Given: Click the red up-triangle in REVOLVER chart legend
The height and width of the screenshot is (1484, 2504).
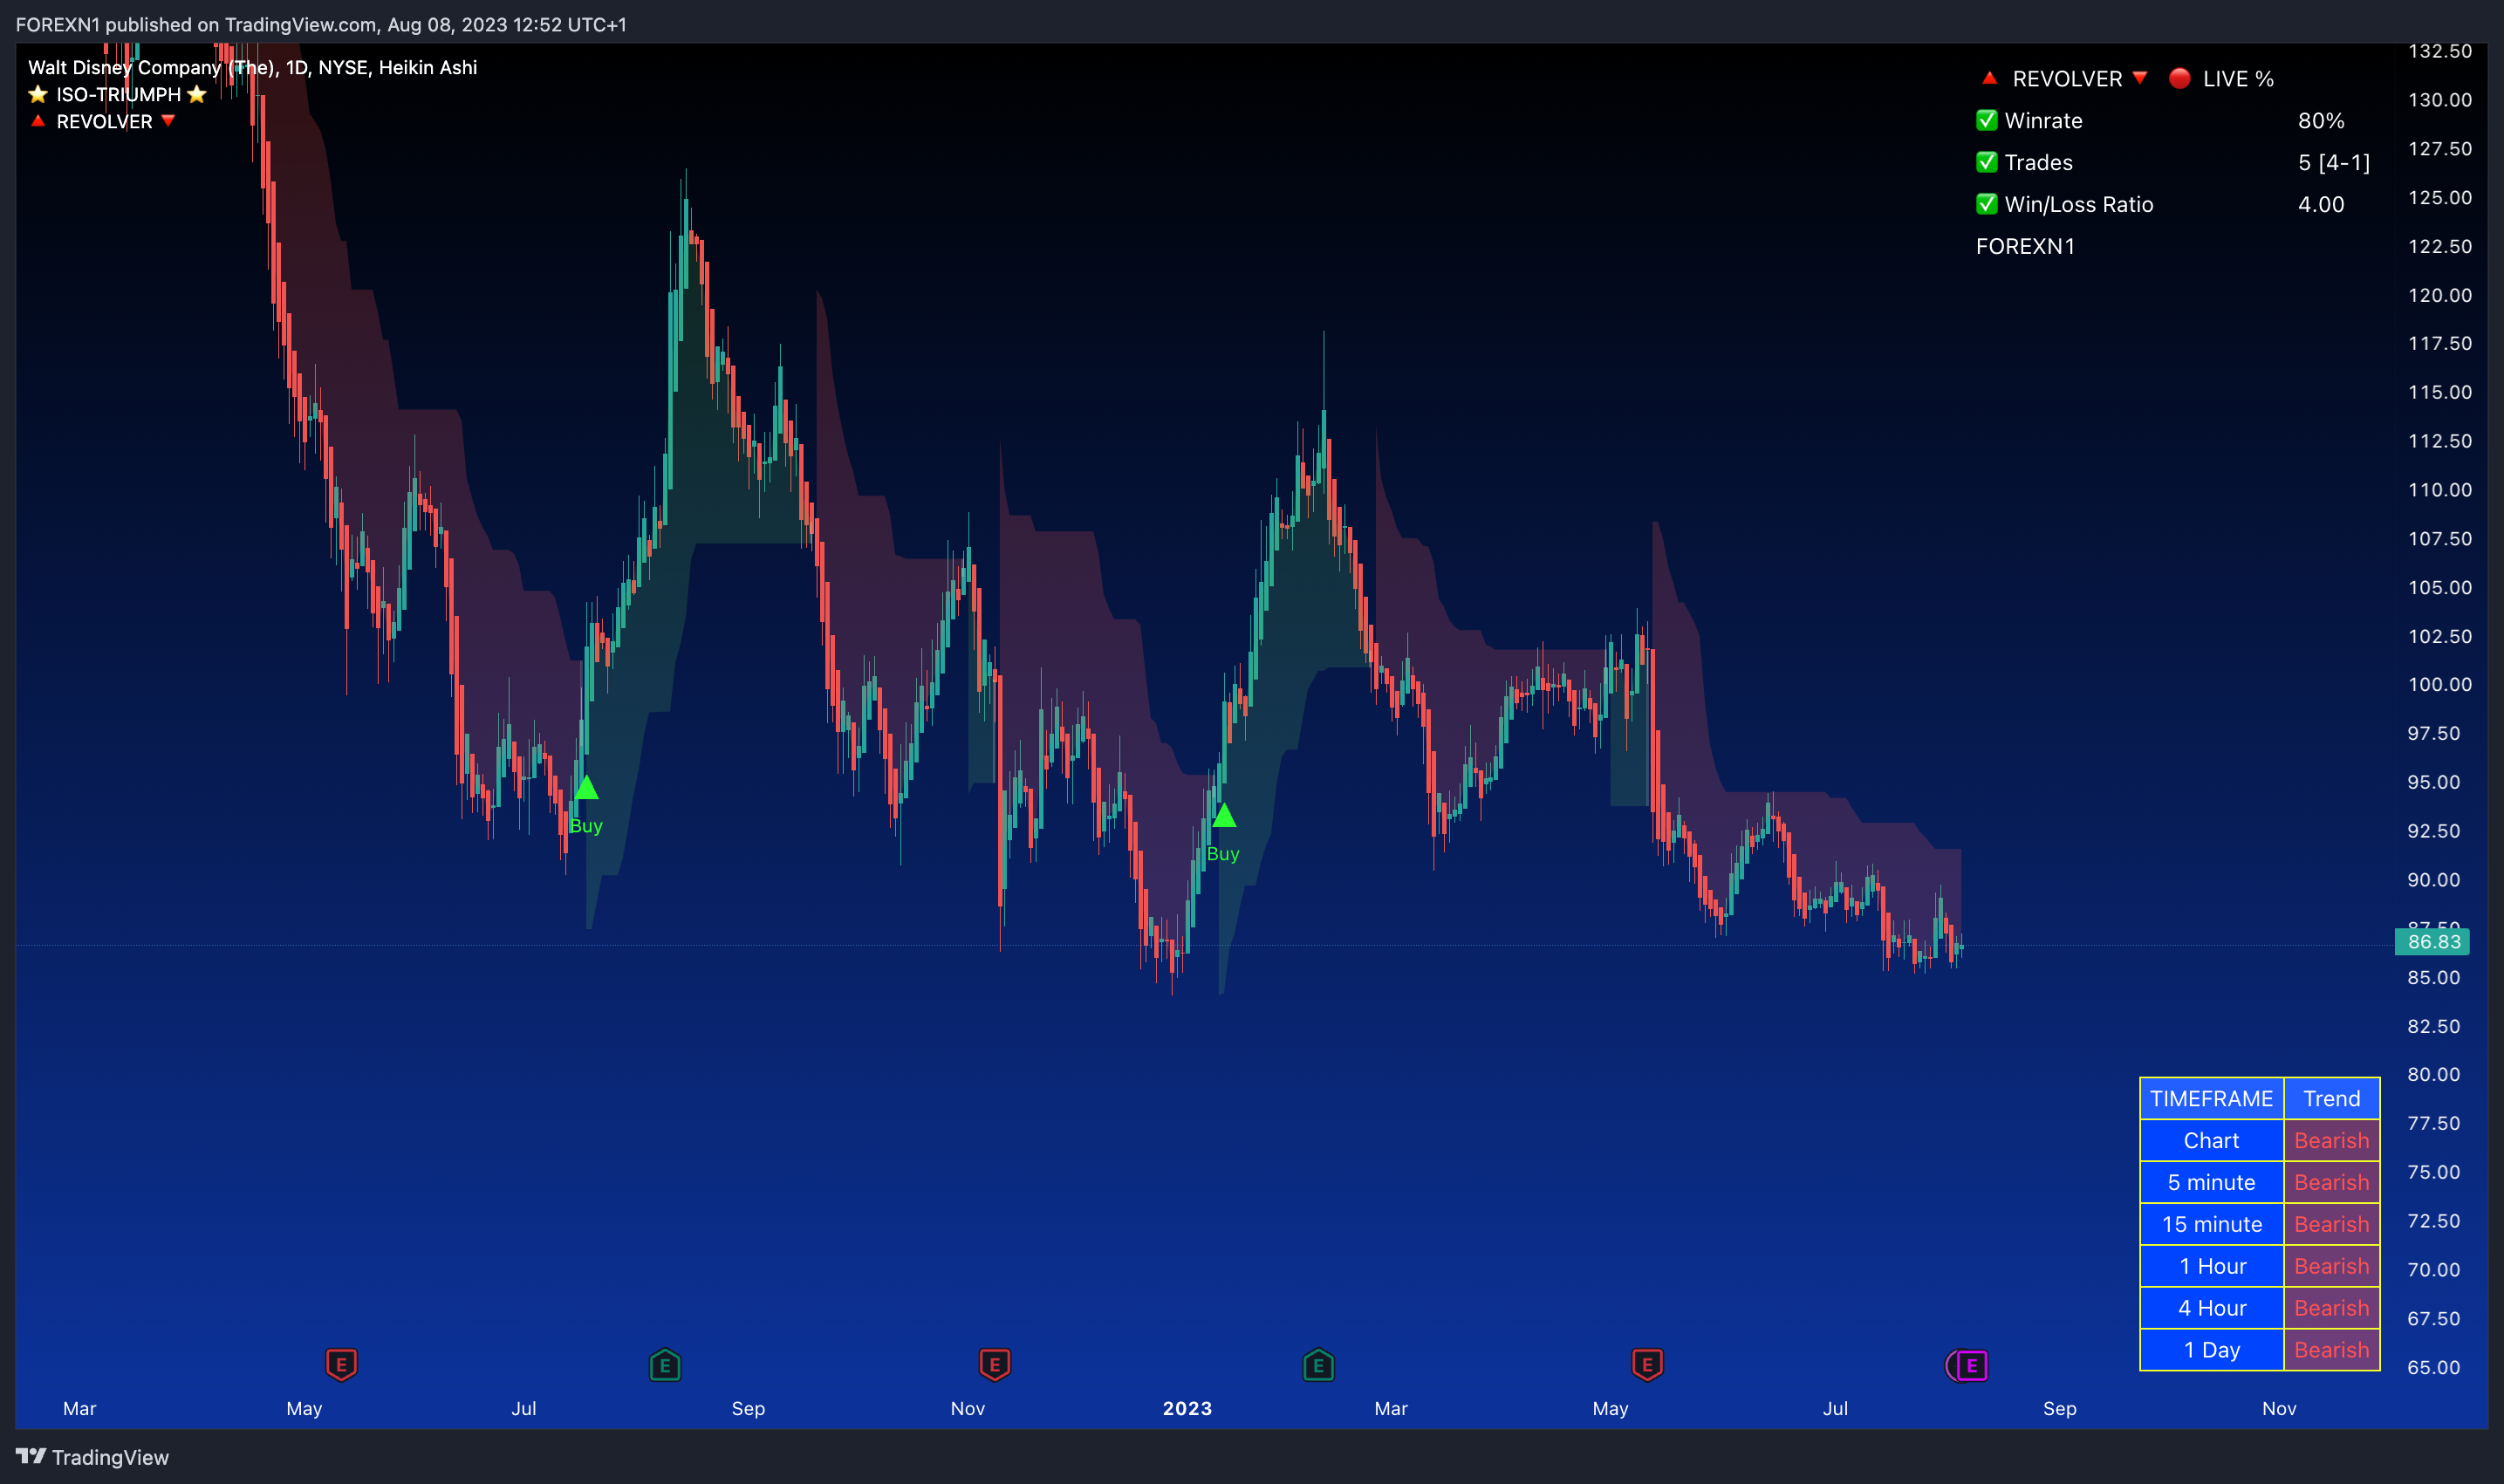Looking at the screenshot, I should click(38, 121).
